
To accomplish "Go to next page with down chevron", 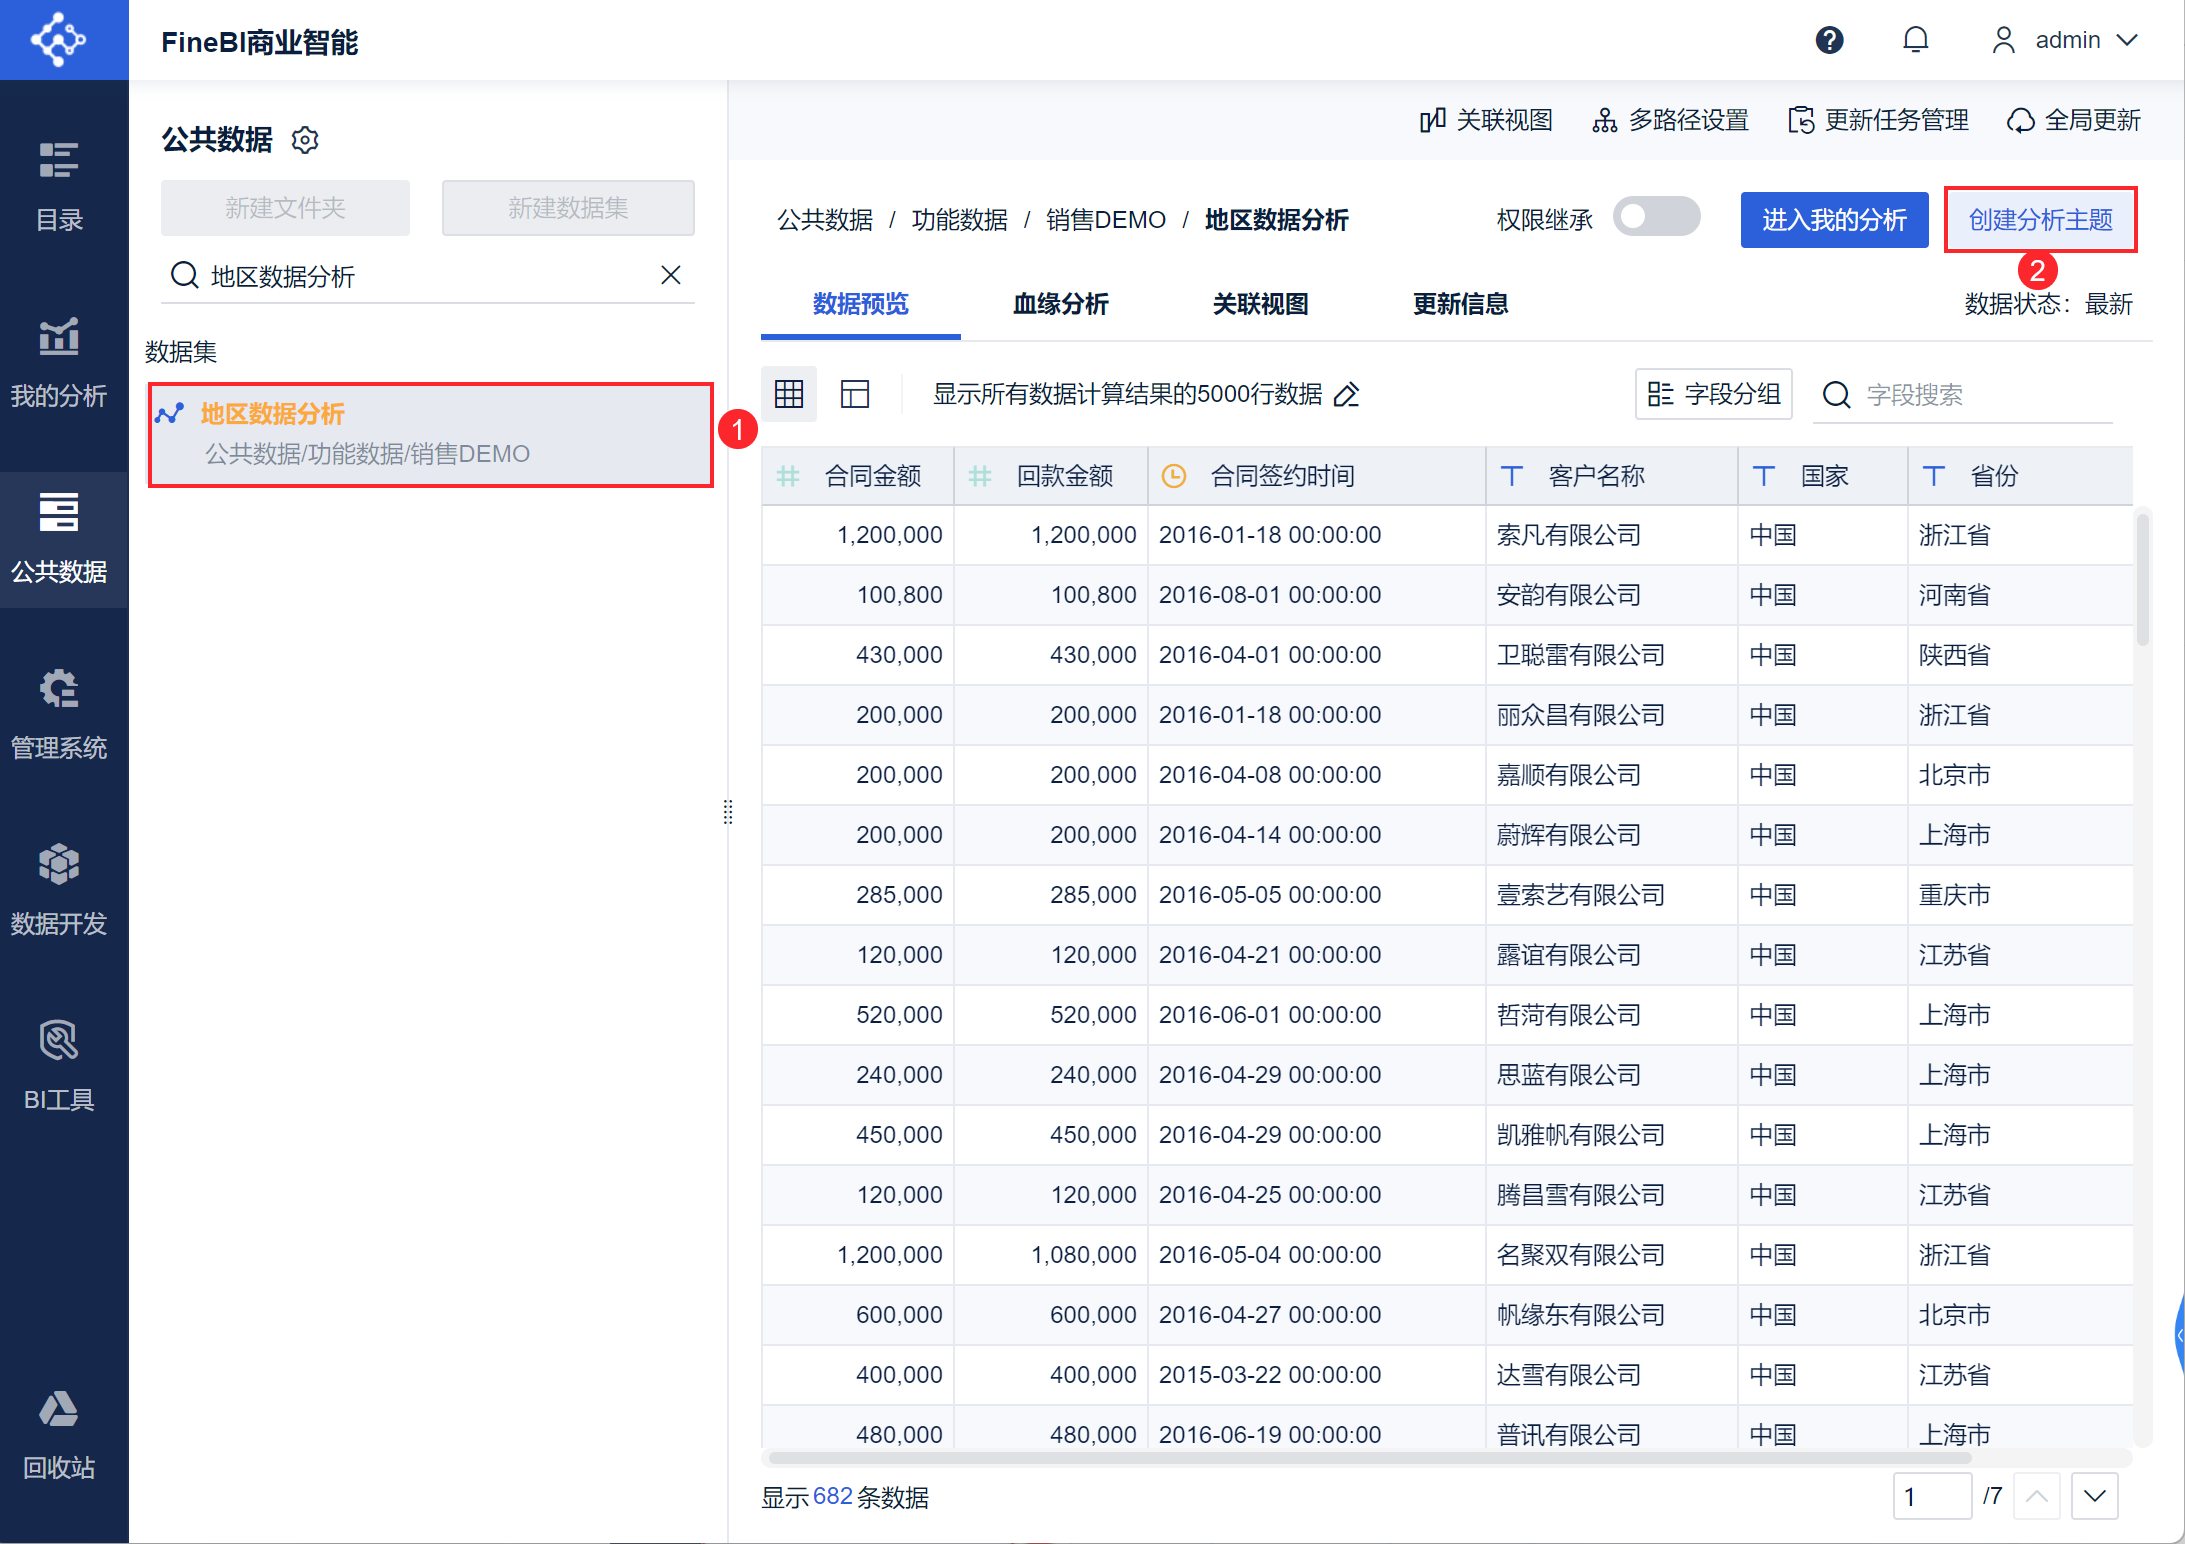I will pyautogui.click(x=2095, y=1496).
